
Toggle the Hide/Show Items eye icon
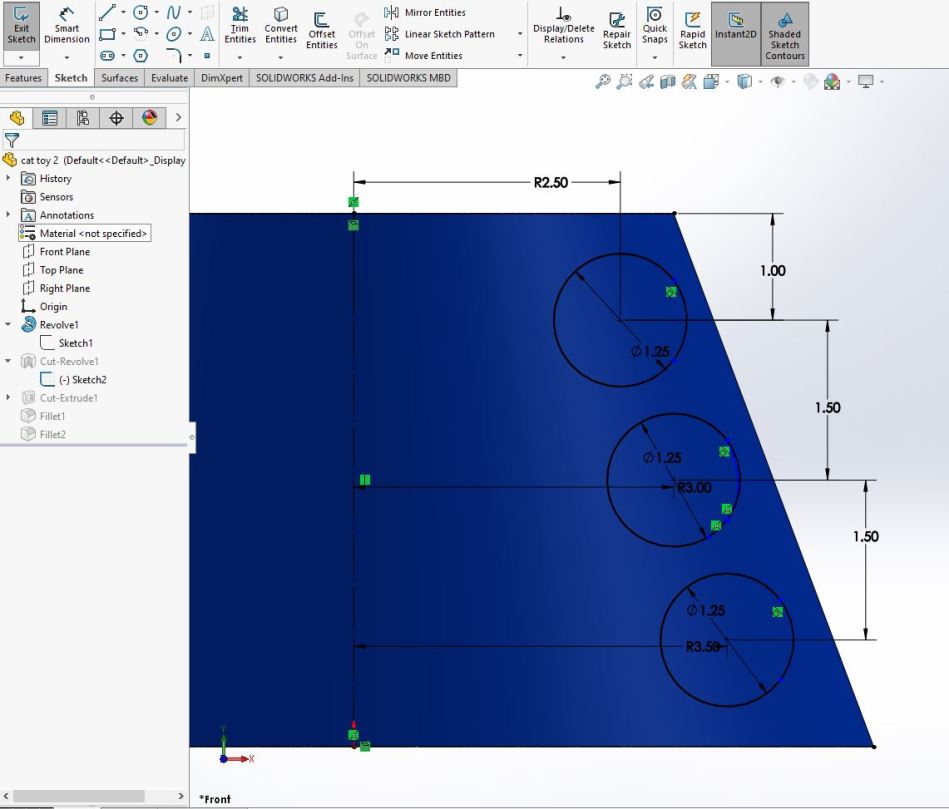point(777,82)
